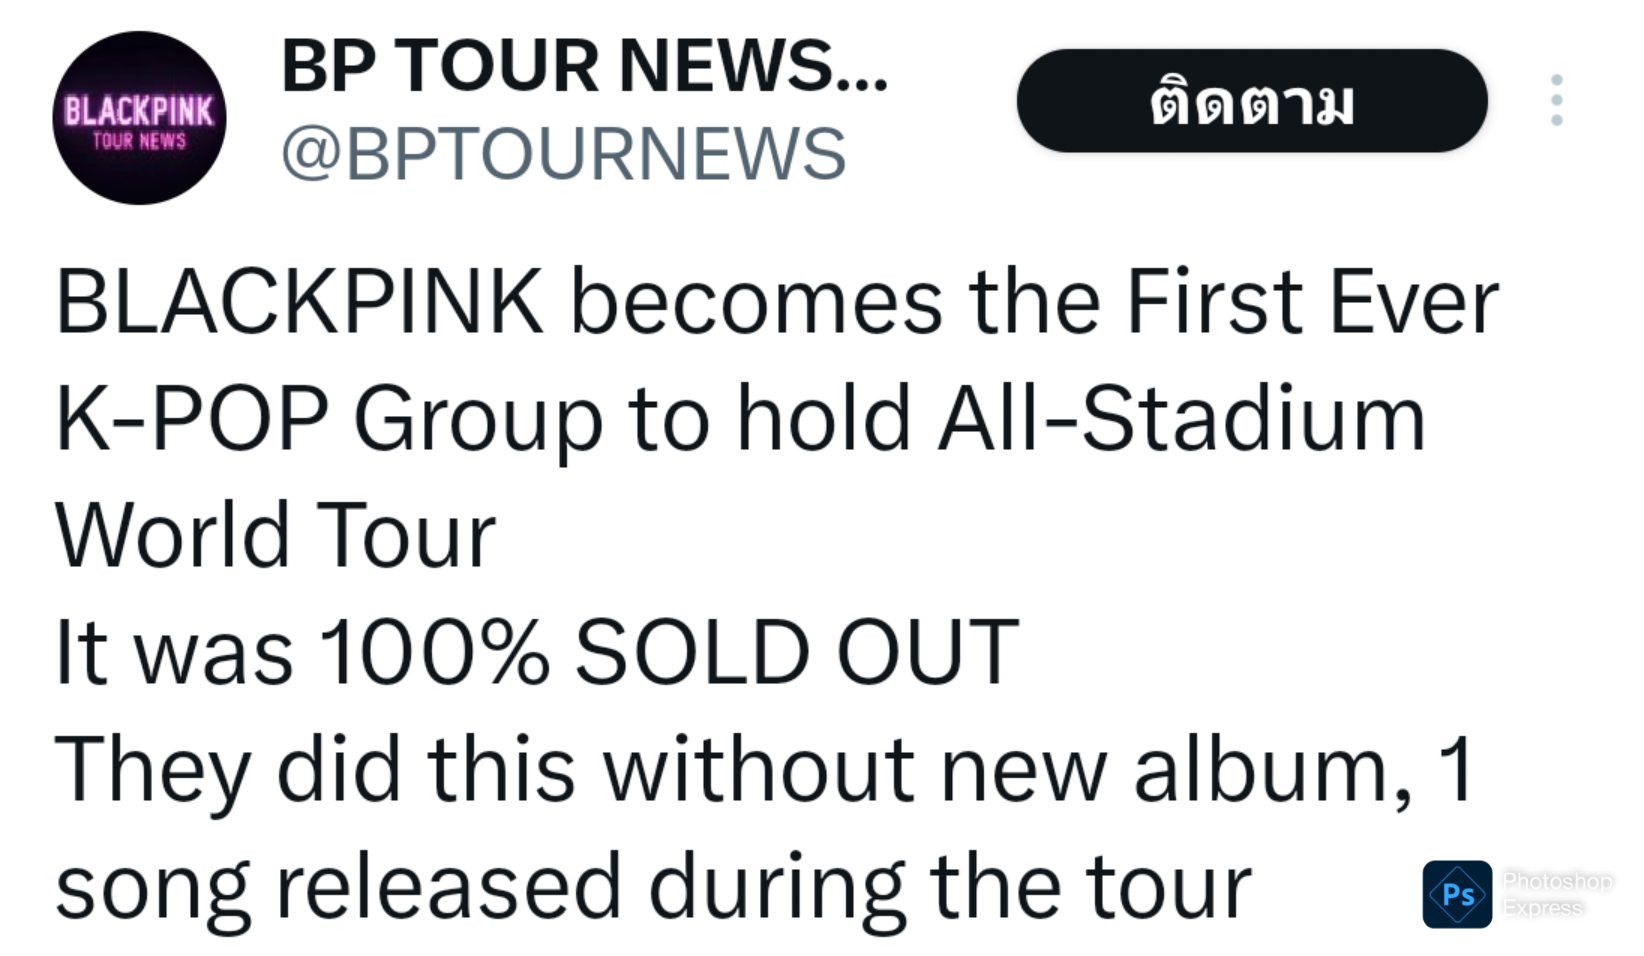1644x956 pixels.
Task: Open the BLACKPINK Tour News profile picture
Action: coord(139,118)
